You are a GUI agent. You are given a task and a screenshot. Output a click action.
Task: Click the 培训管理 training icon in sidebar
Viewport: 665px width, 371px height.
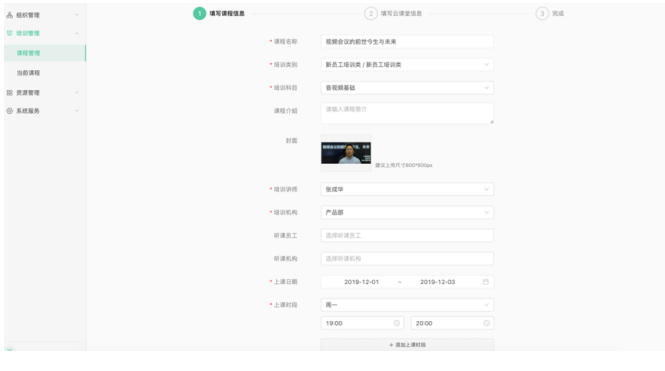click(x=9, y=33)
